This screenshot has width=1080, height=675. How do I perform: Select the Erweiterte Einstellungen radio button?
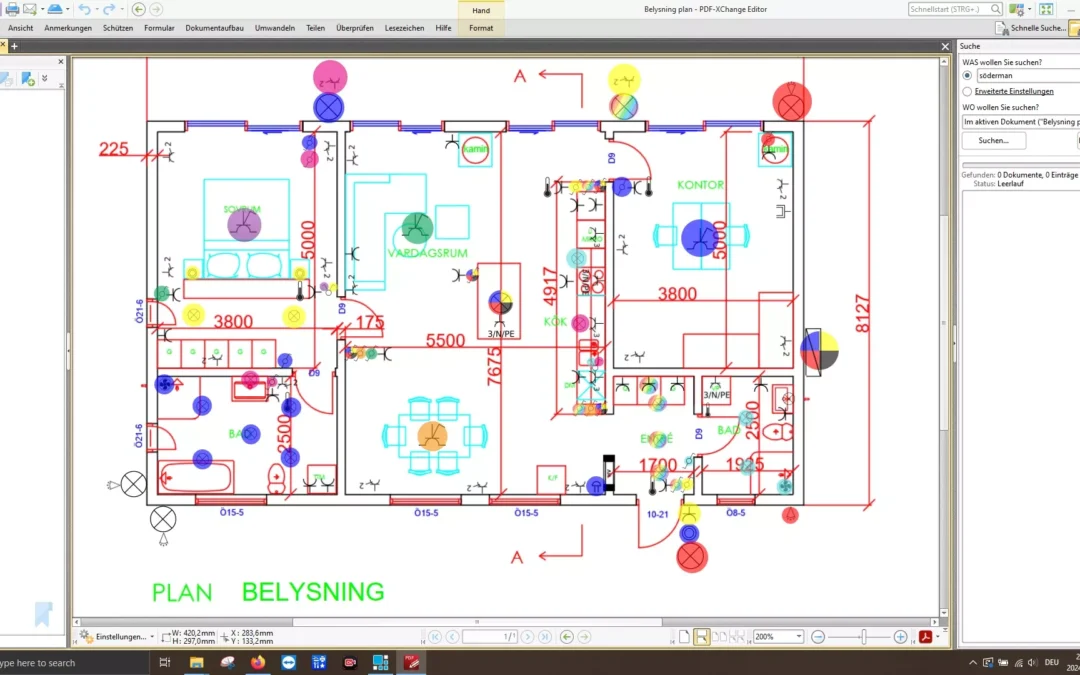[x=967, y=91]
